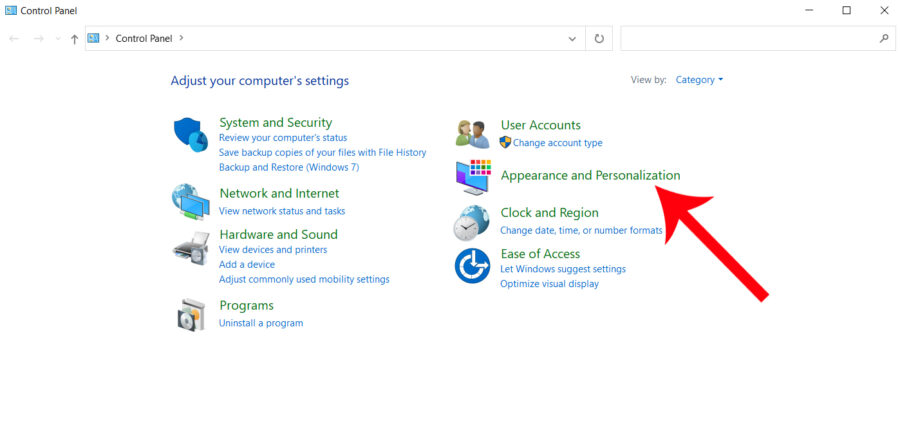This screenshot has width=900, height=421.
Task: Open the System and Security shield icon
Action: (191, 134)
